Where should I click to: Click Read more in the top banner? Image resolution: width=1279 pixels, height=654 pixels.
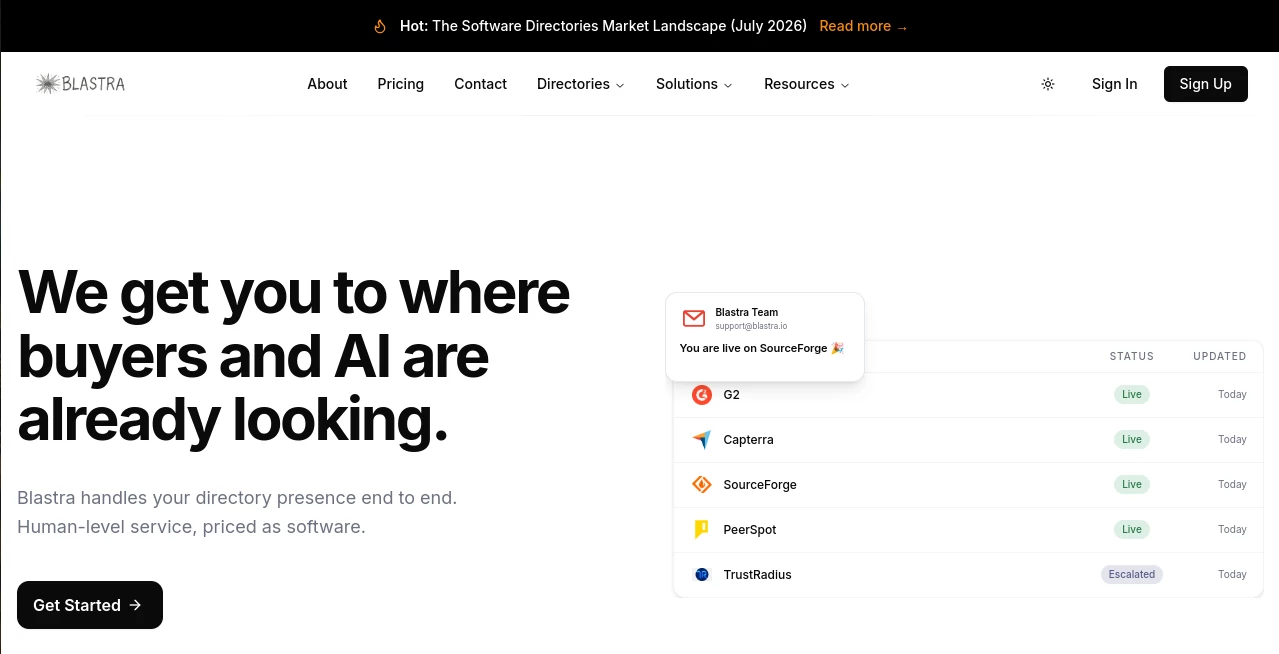[864, 27]
